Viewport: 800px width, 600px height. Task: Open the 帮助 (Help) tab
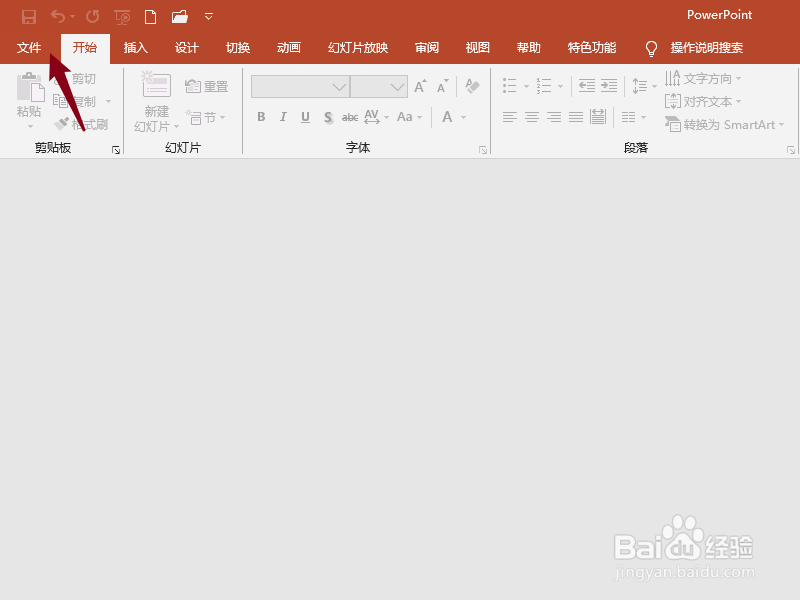coord(529,48)
